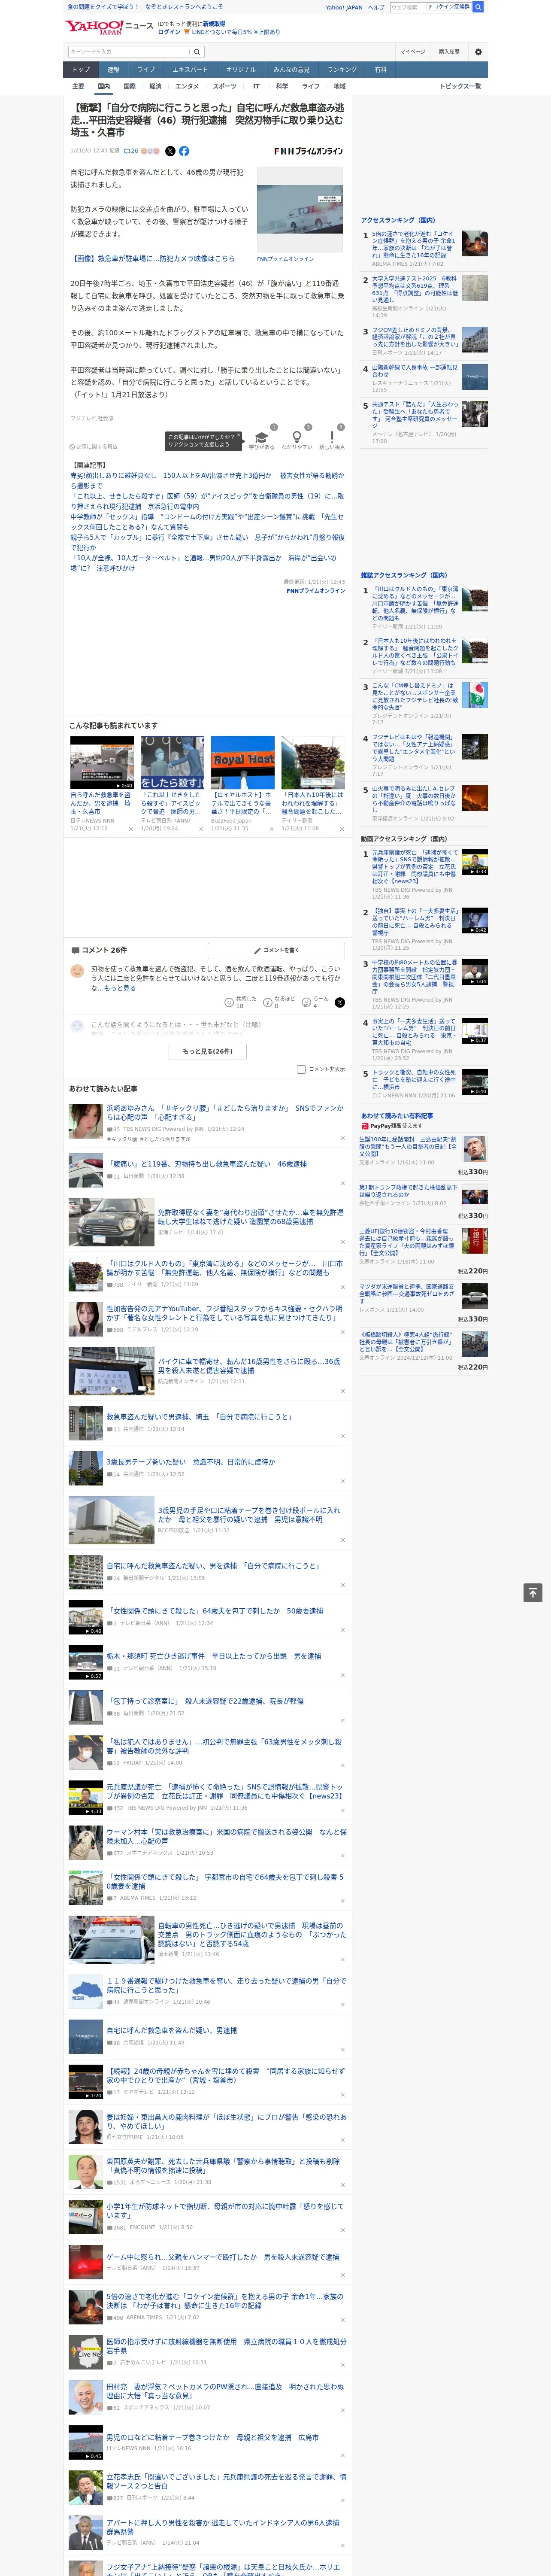551x2576 pixels.
Task: Click FNNプライムオンライン logo beside headline
Action: tap(308, 151)
